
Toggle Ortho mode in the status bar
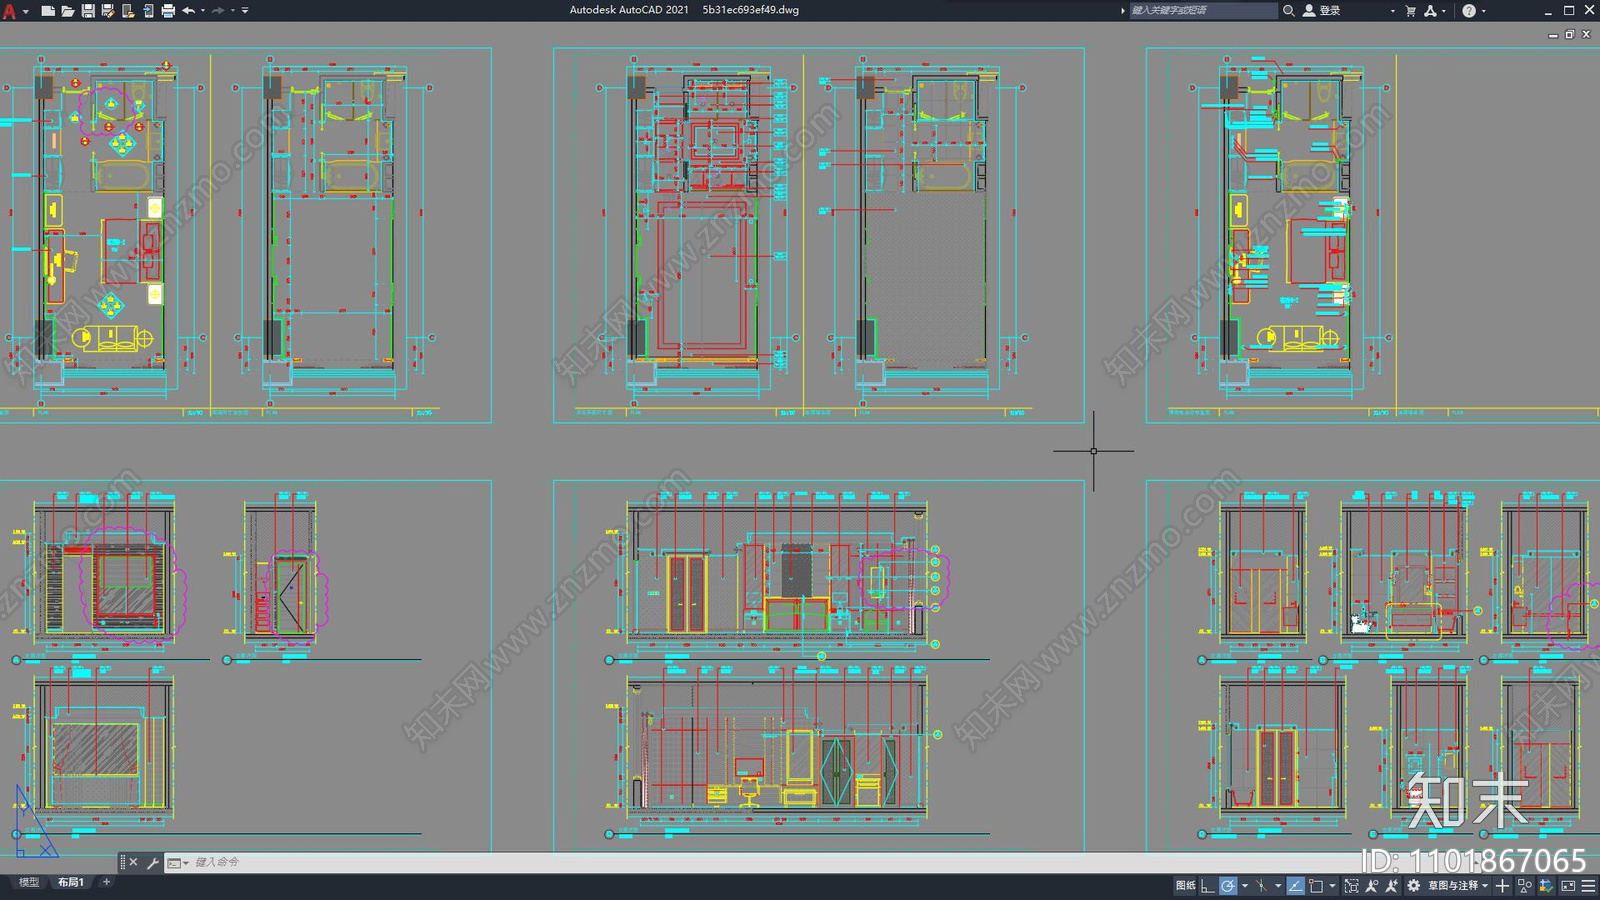click(x=1208, y=885)
